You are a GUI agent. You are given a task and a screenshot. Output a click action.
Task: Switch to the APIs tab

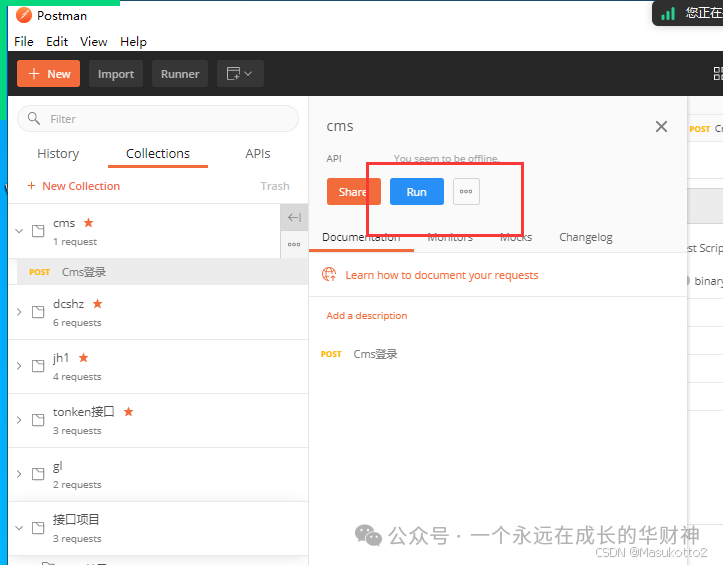click(258, 154)
